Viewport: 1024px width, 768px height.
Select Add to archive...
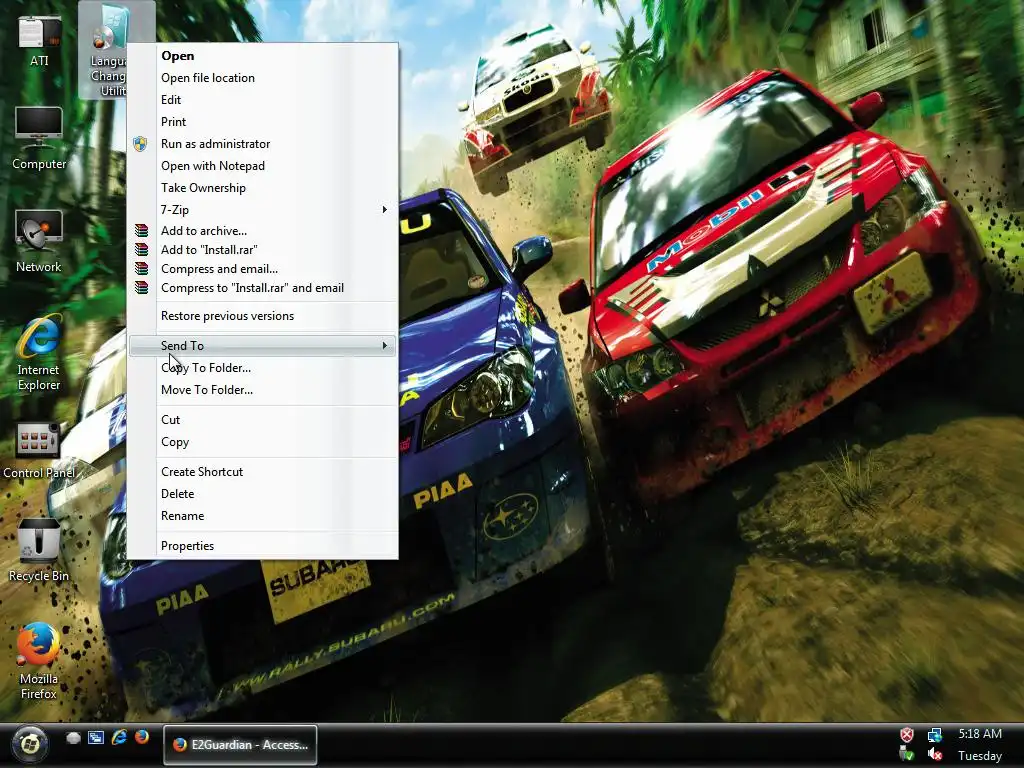(263, 231)
